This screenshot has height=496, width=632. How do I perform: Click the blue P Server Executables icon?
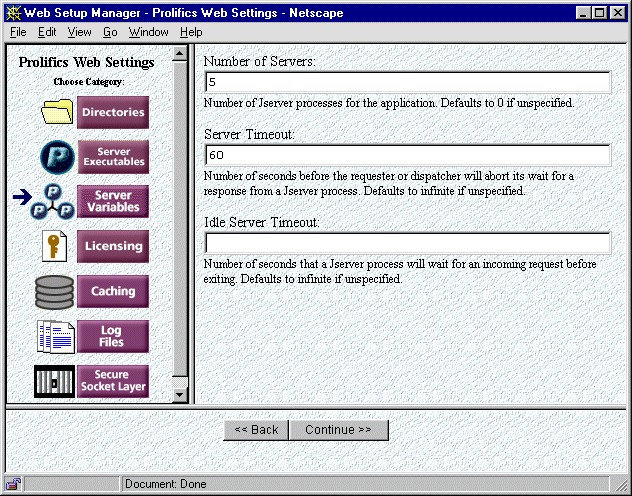(x=57, y=157)
